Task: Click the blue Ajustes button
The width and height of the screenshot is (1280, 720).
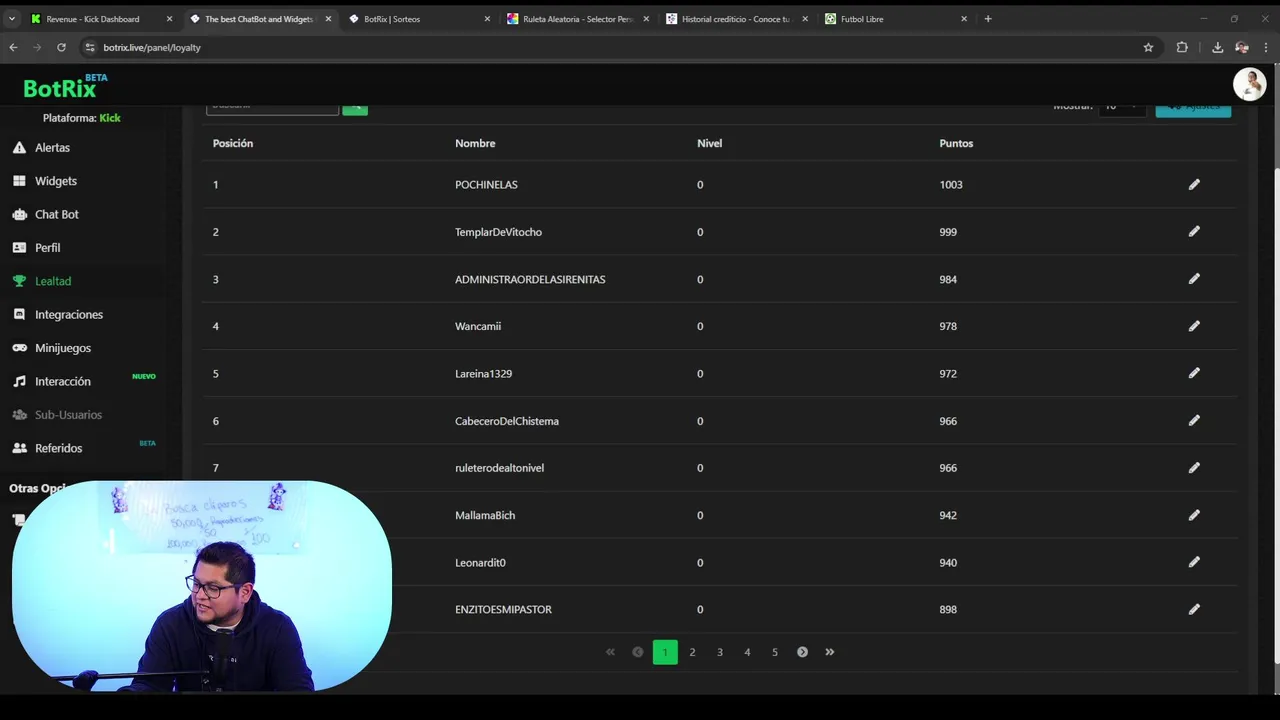Action: [x=1193, y=110]
